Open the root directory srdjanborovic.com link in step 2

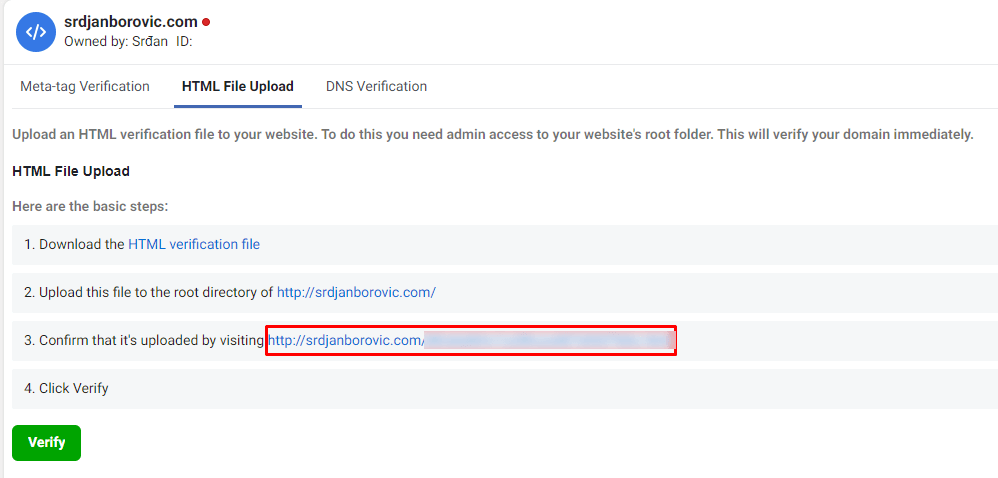pos(356,292)
